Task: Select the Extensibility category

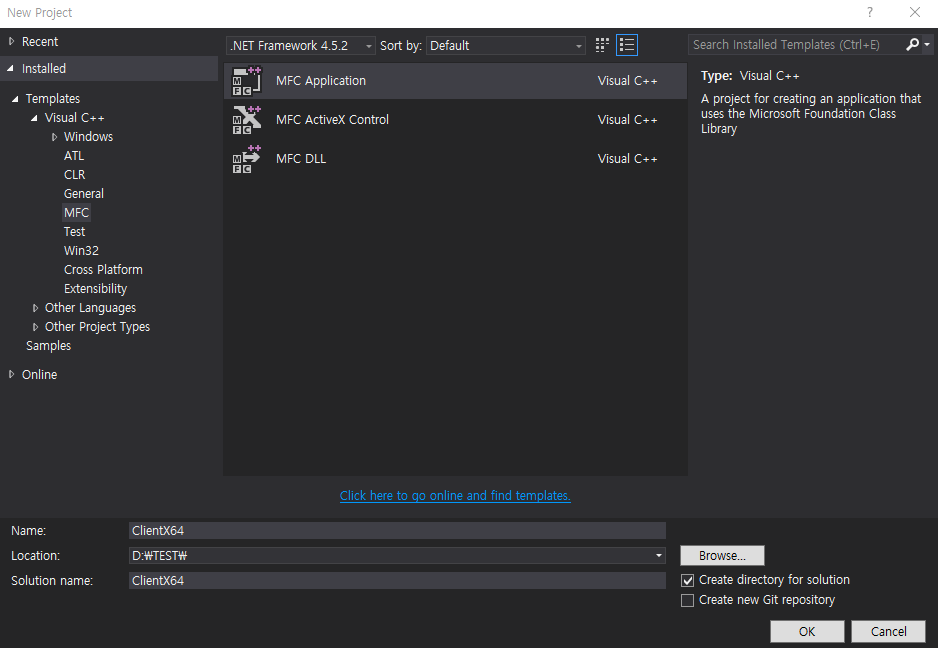Action: [x=96, y=289]
